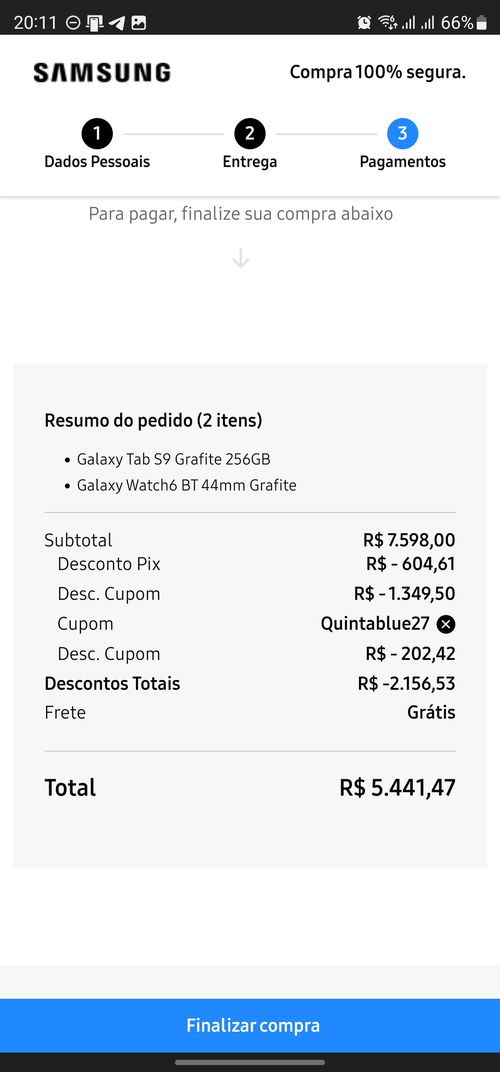500x1072 pixels.
Task: Tap the Samsung logo
Action: [x=102, y=72]
